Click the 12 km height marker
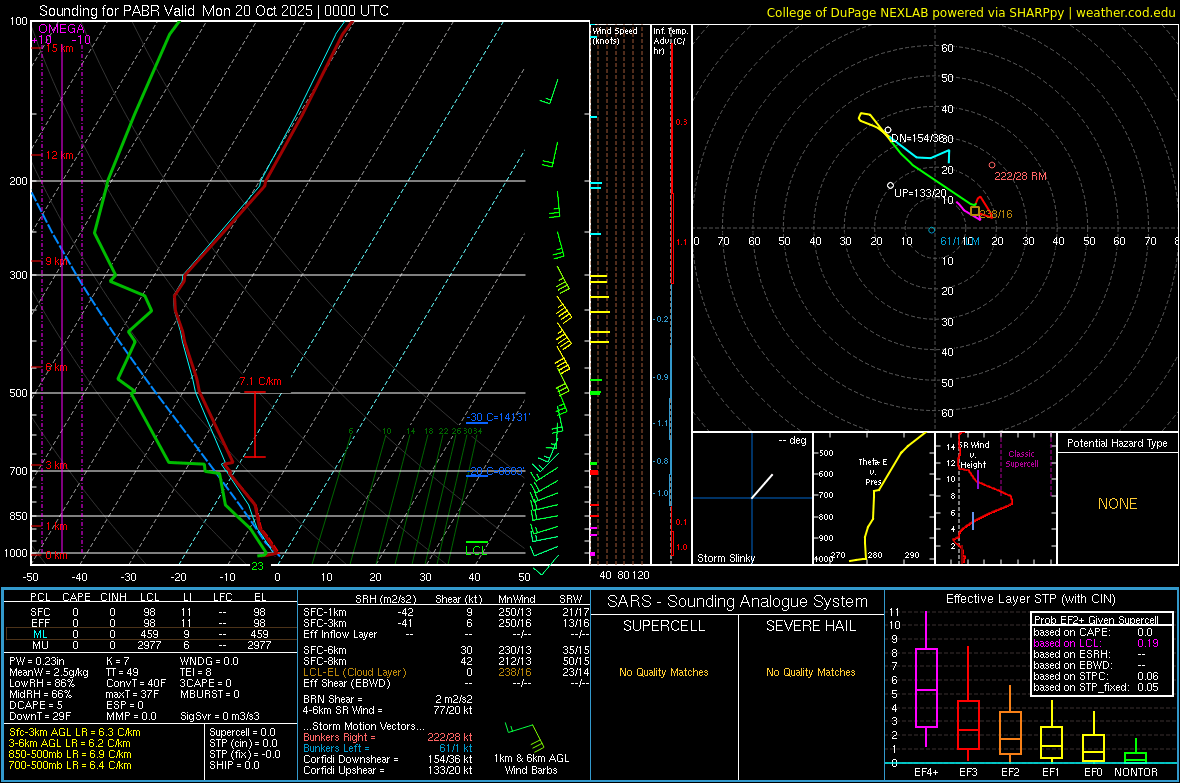 (x=60, y=155)
